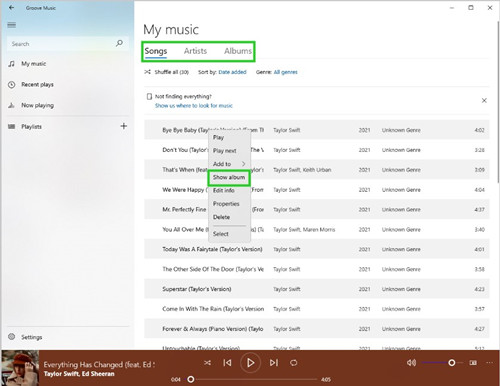Click the now playing album art thumbnail
Screen dimensions: 500x386
click(20, 368)
